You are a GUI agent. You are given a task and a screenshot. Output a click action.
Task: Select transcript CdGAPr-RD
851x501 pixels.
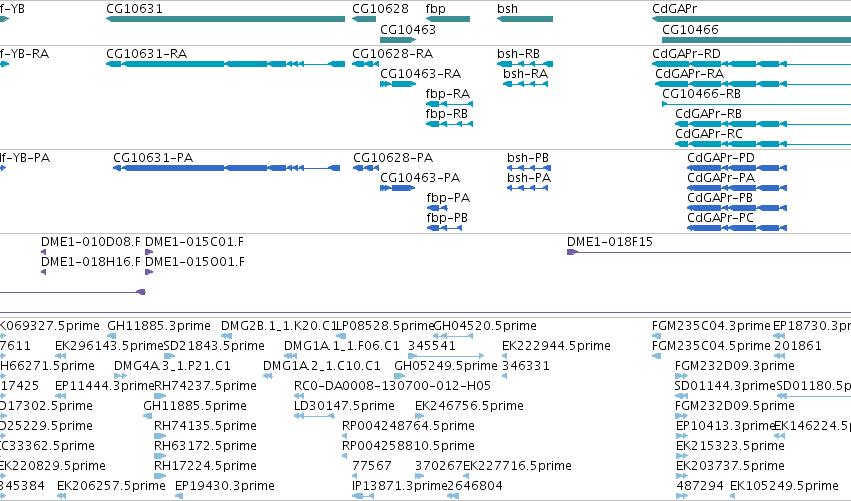(x=751, y=64)
